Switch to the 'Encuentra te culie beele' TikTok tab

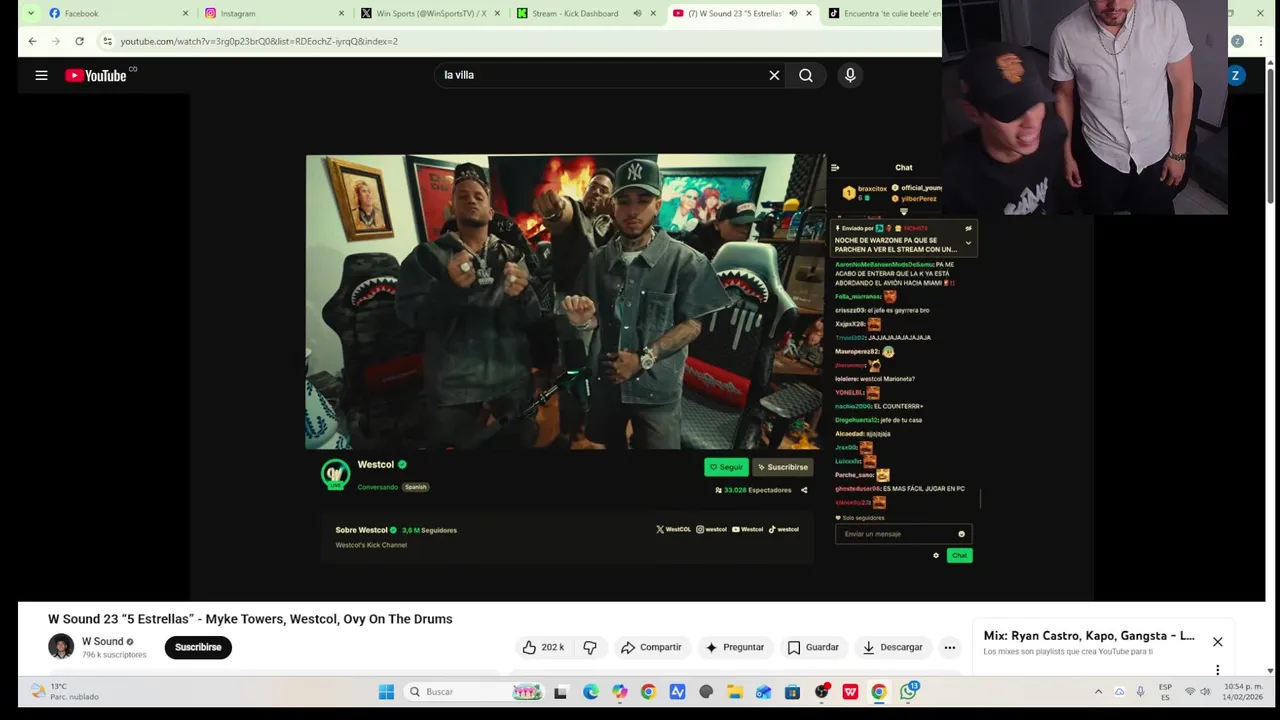pyautogui.click(x=885, y=13)
